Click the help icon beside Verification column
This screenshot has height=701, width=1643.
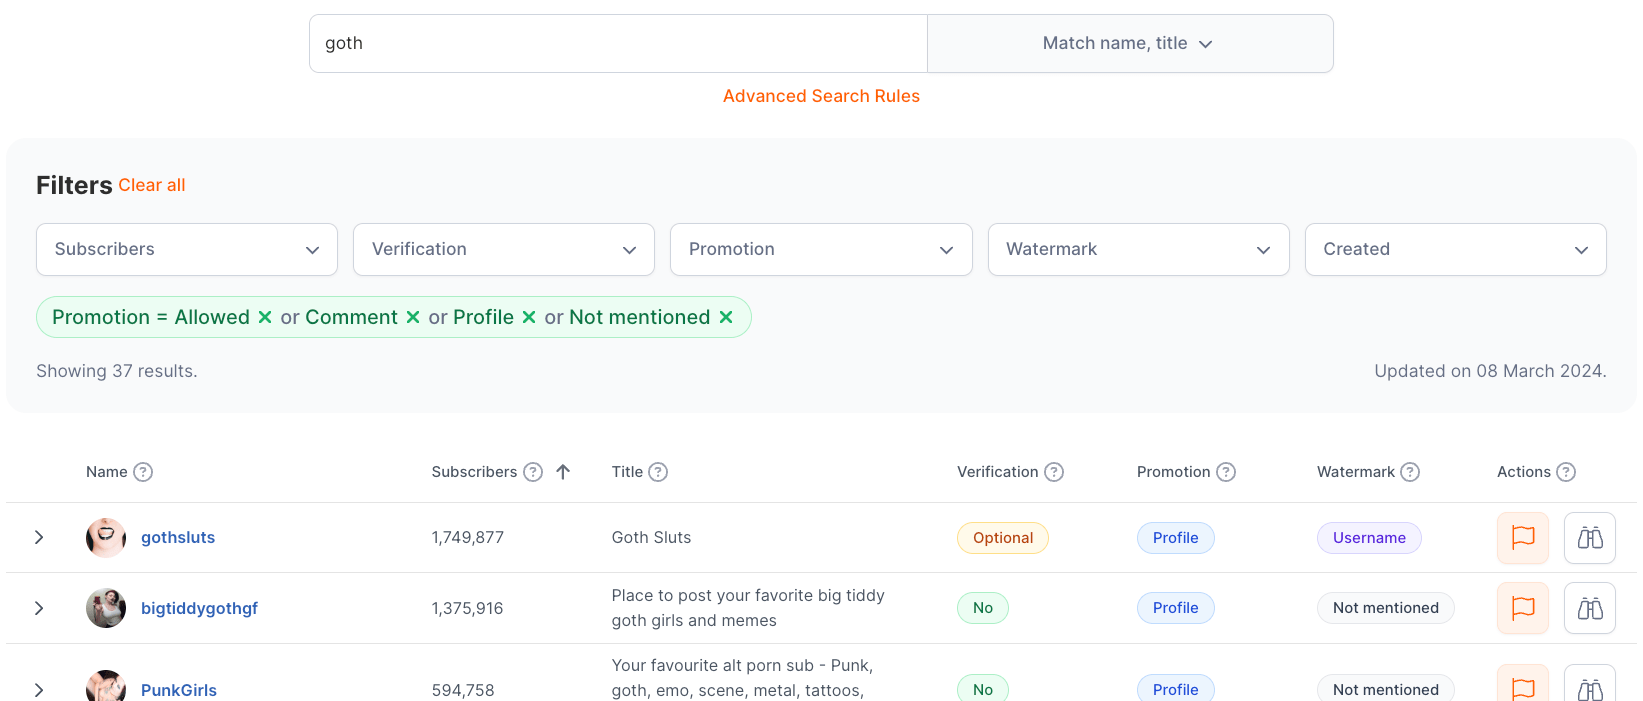(1054, 472)
